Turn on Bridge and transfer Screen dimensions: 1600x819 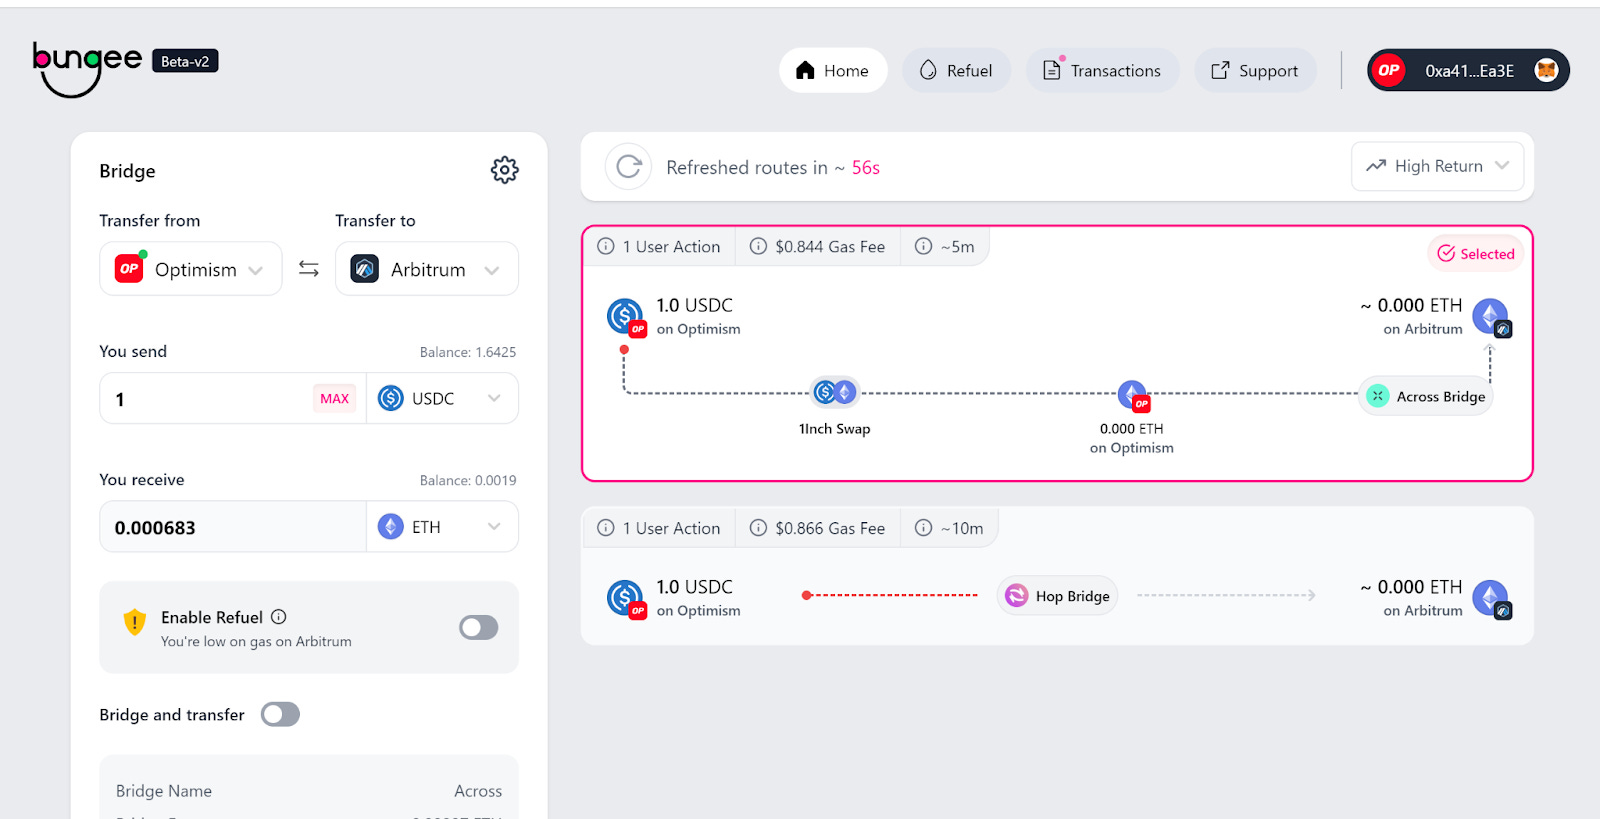click(280, 714)
